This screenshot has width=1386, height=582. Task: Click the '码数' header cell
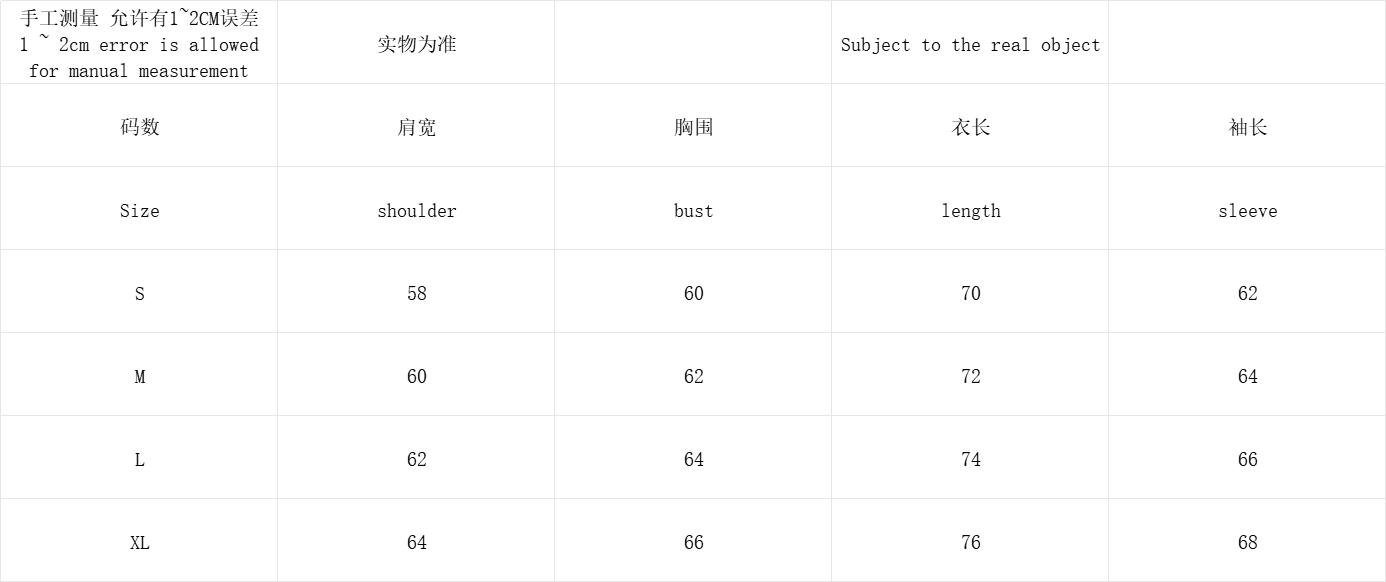pos(139,127)
